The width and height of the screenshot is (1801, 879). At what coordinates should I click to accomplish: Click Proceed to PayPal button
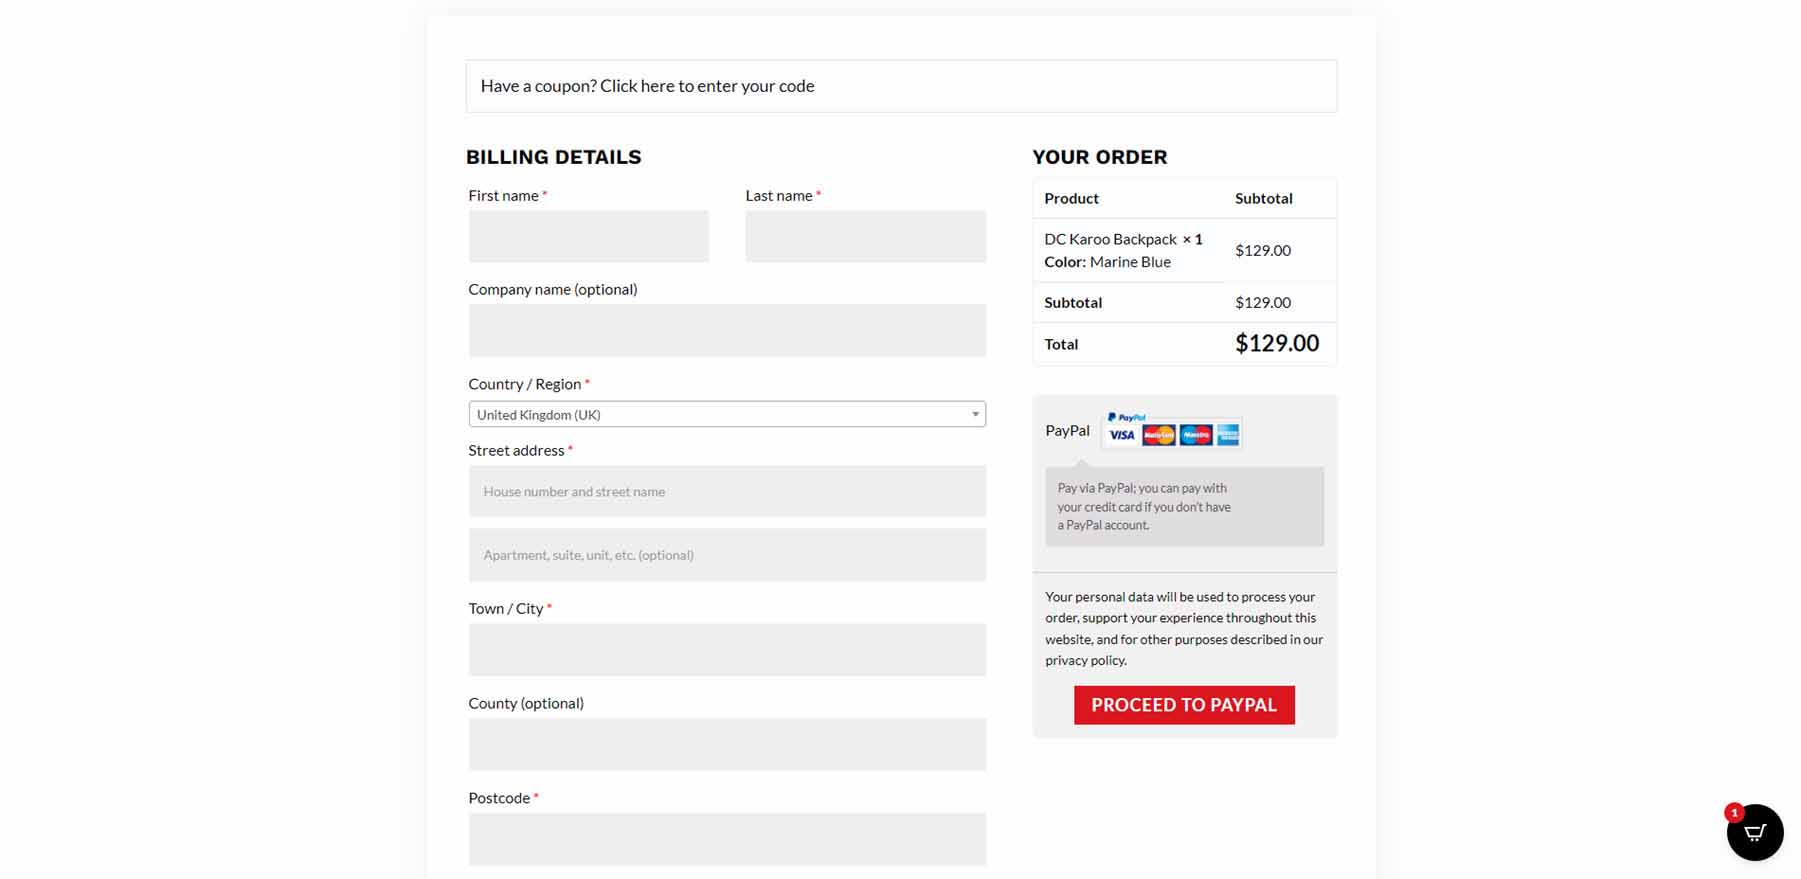tap(1184, 705)
